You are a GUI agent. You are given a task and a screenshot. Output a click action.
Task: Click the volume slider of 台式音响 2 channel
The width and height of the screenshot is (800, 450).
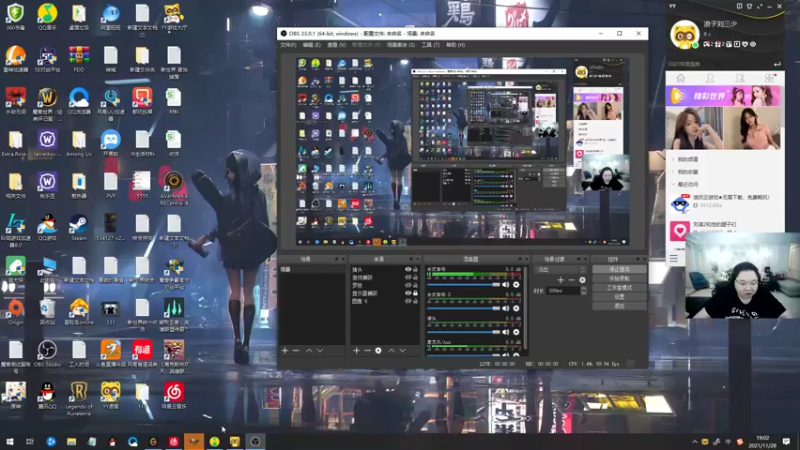pyautogui.click(x=463, y=308)
